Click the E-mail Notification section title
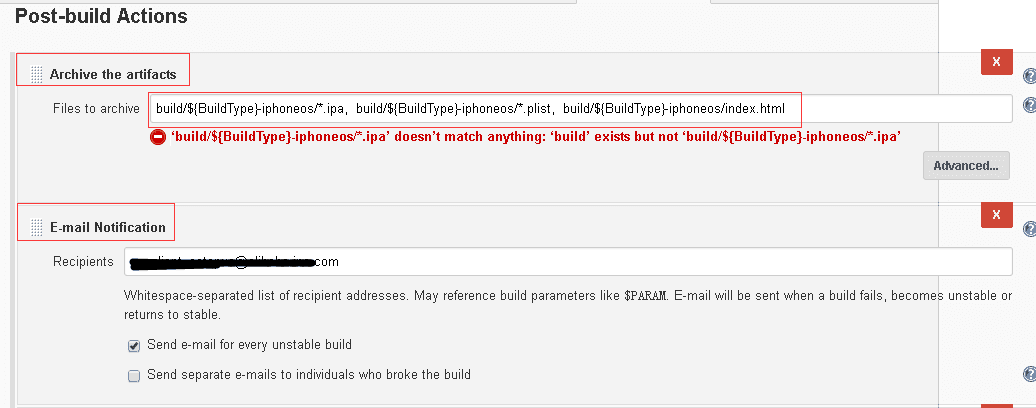Viewport: 1036px width, 408px height. coord(108,227)
